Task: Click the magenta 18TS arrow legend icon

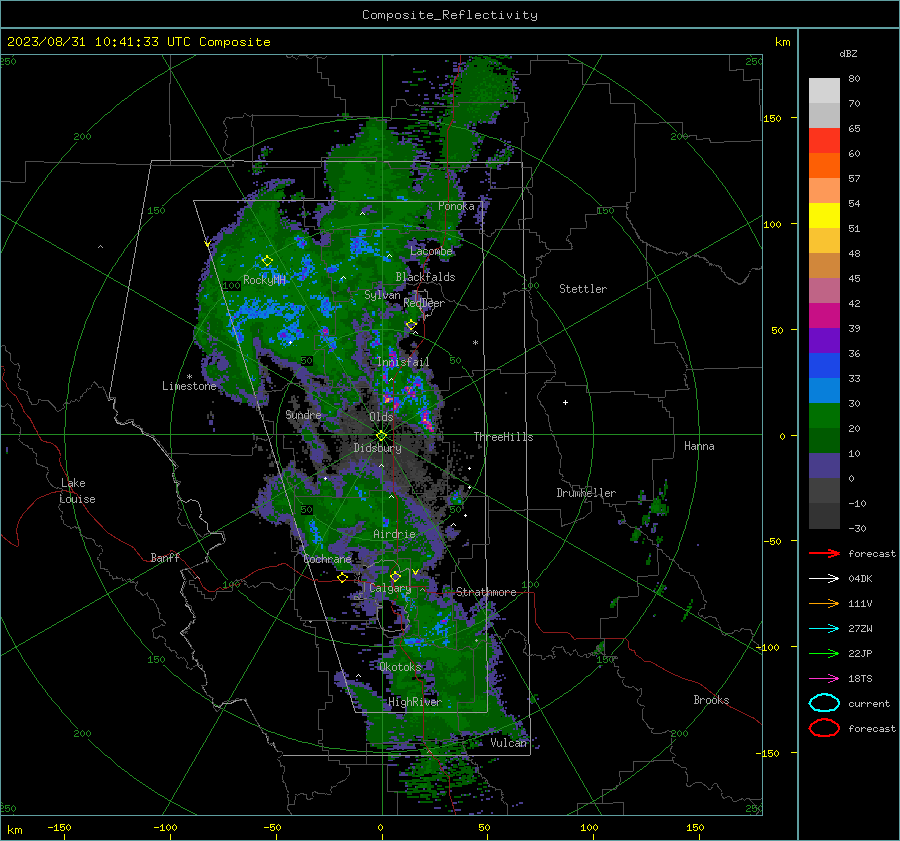Action: point(824,679)
